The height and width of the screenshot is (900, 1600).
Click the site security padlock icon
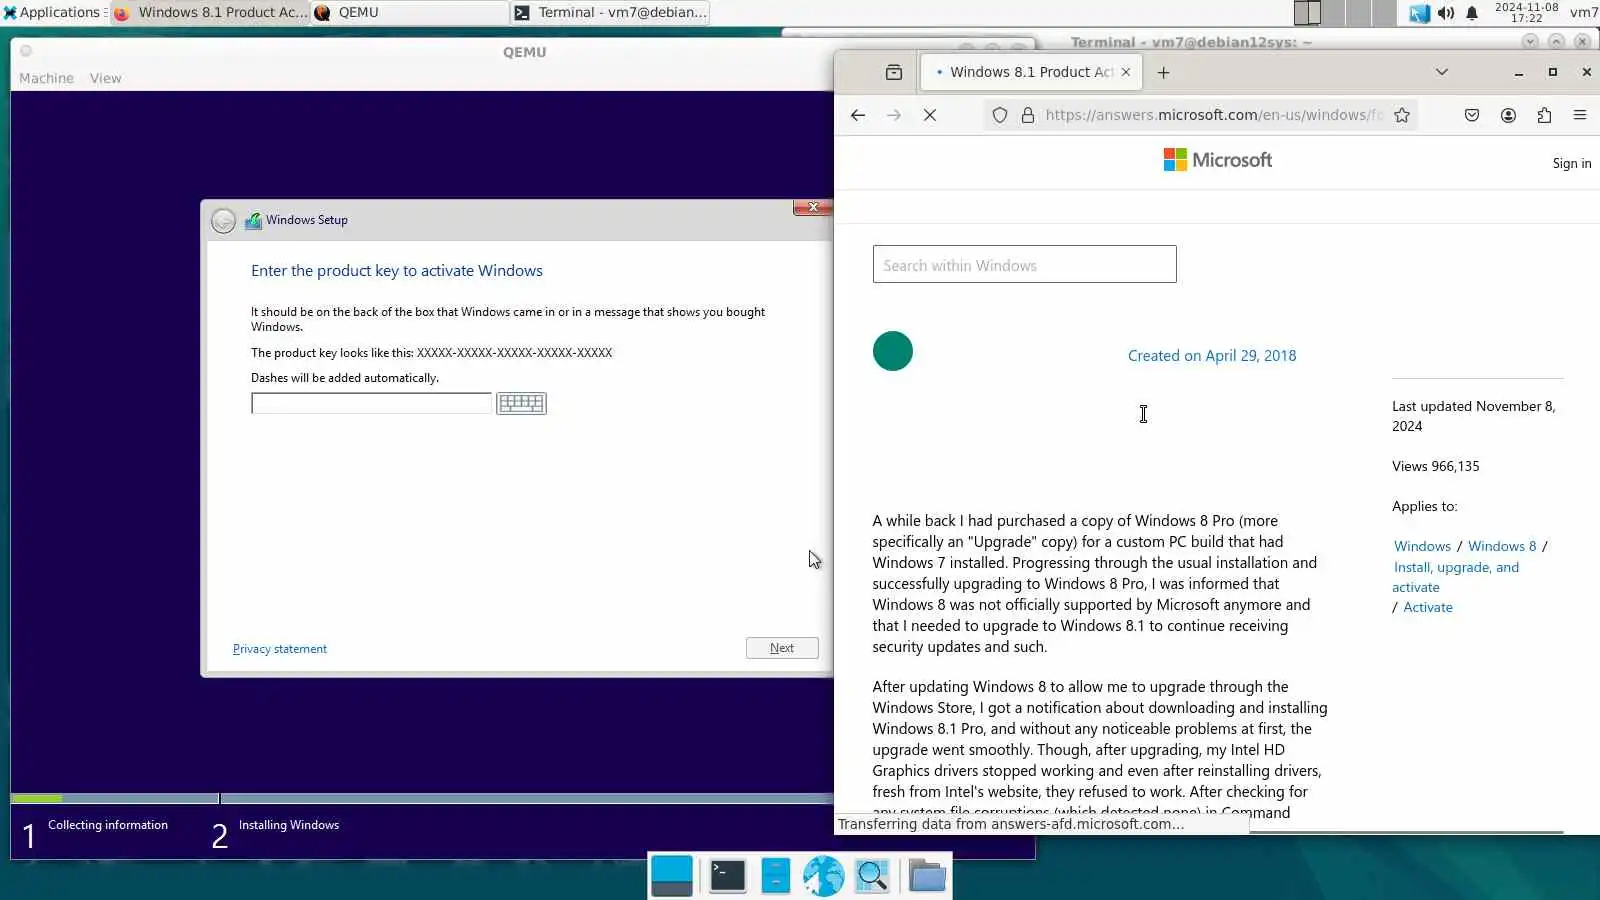(x=1027, y=115)
